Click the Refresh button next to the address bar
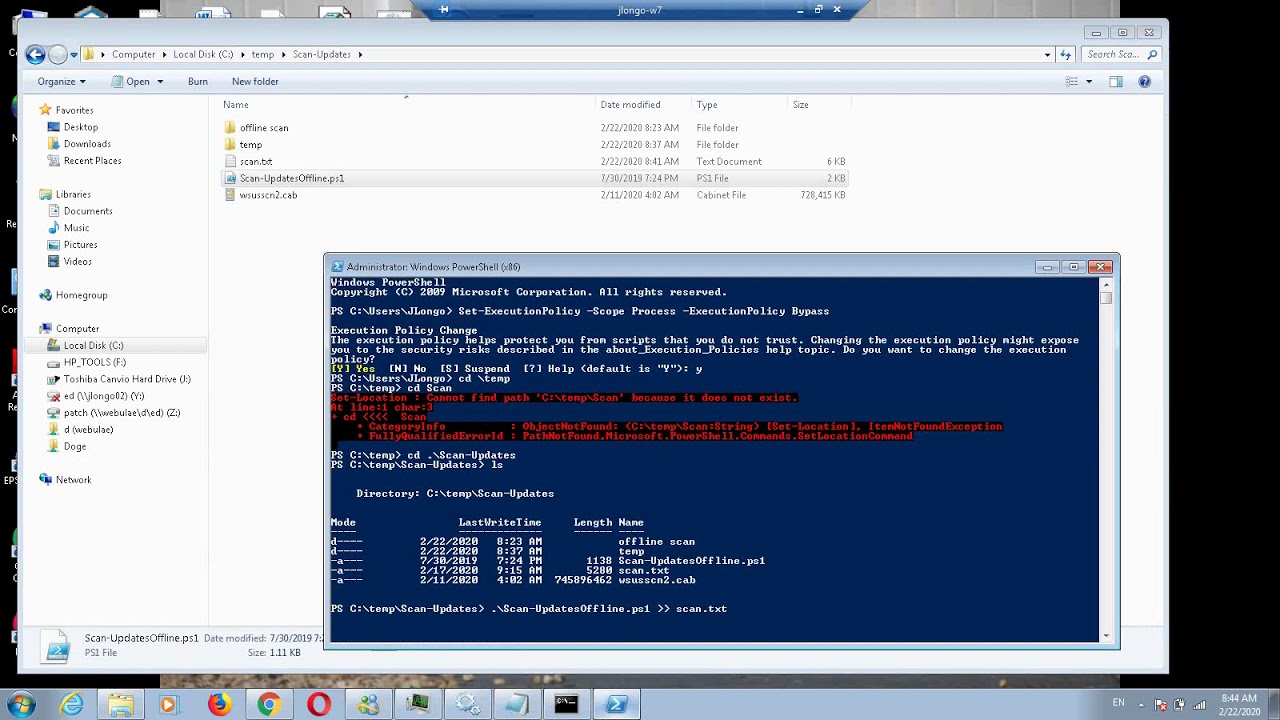1280x720 pixels. (x=1066, y=55)
